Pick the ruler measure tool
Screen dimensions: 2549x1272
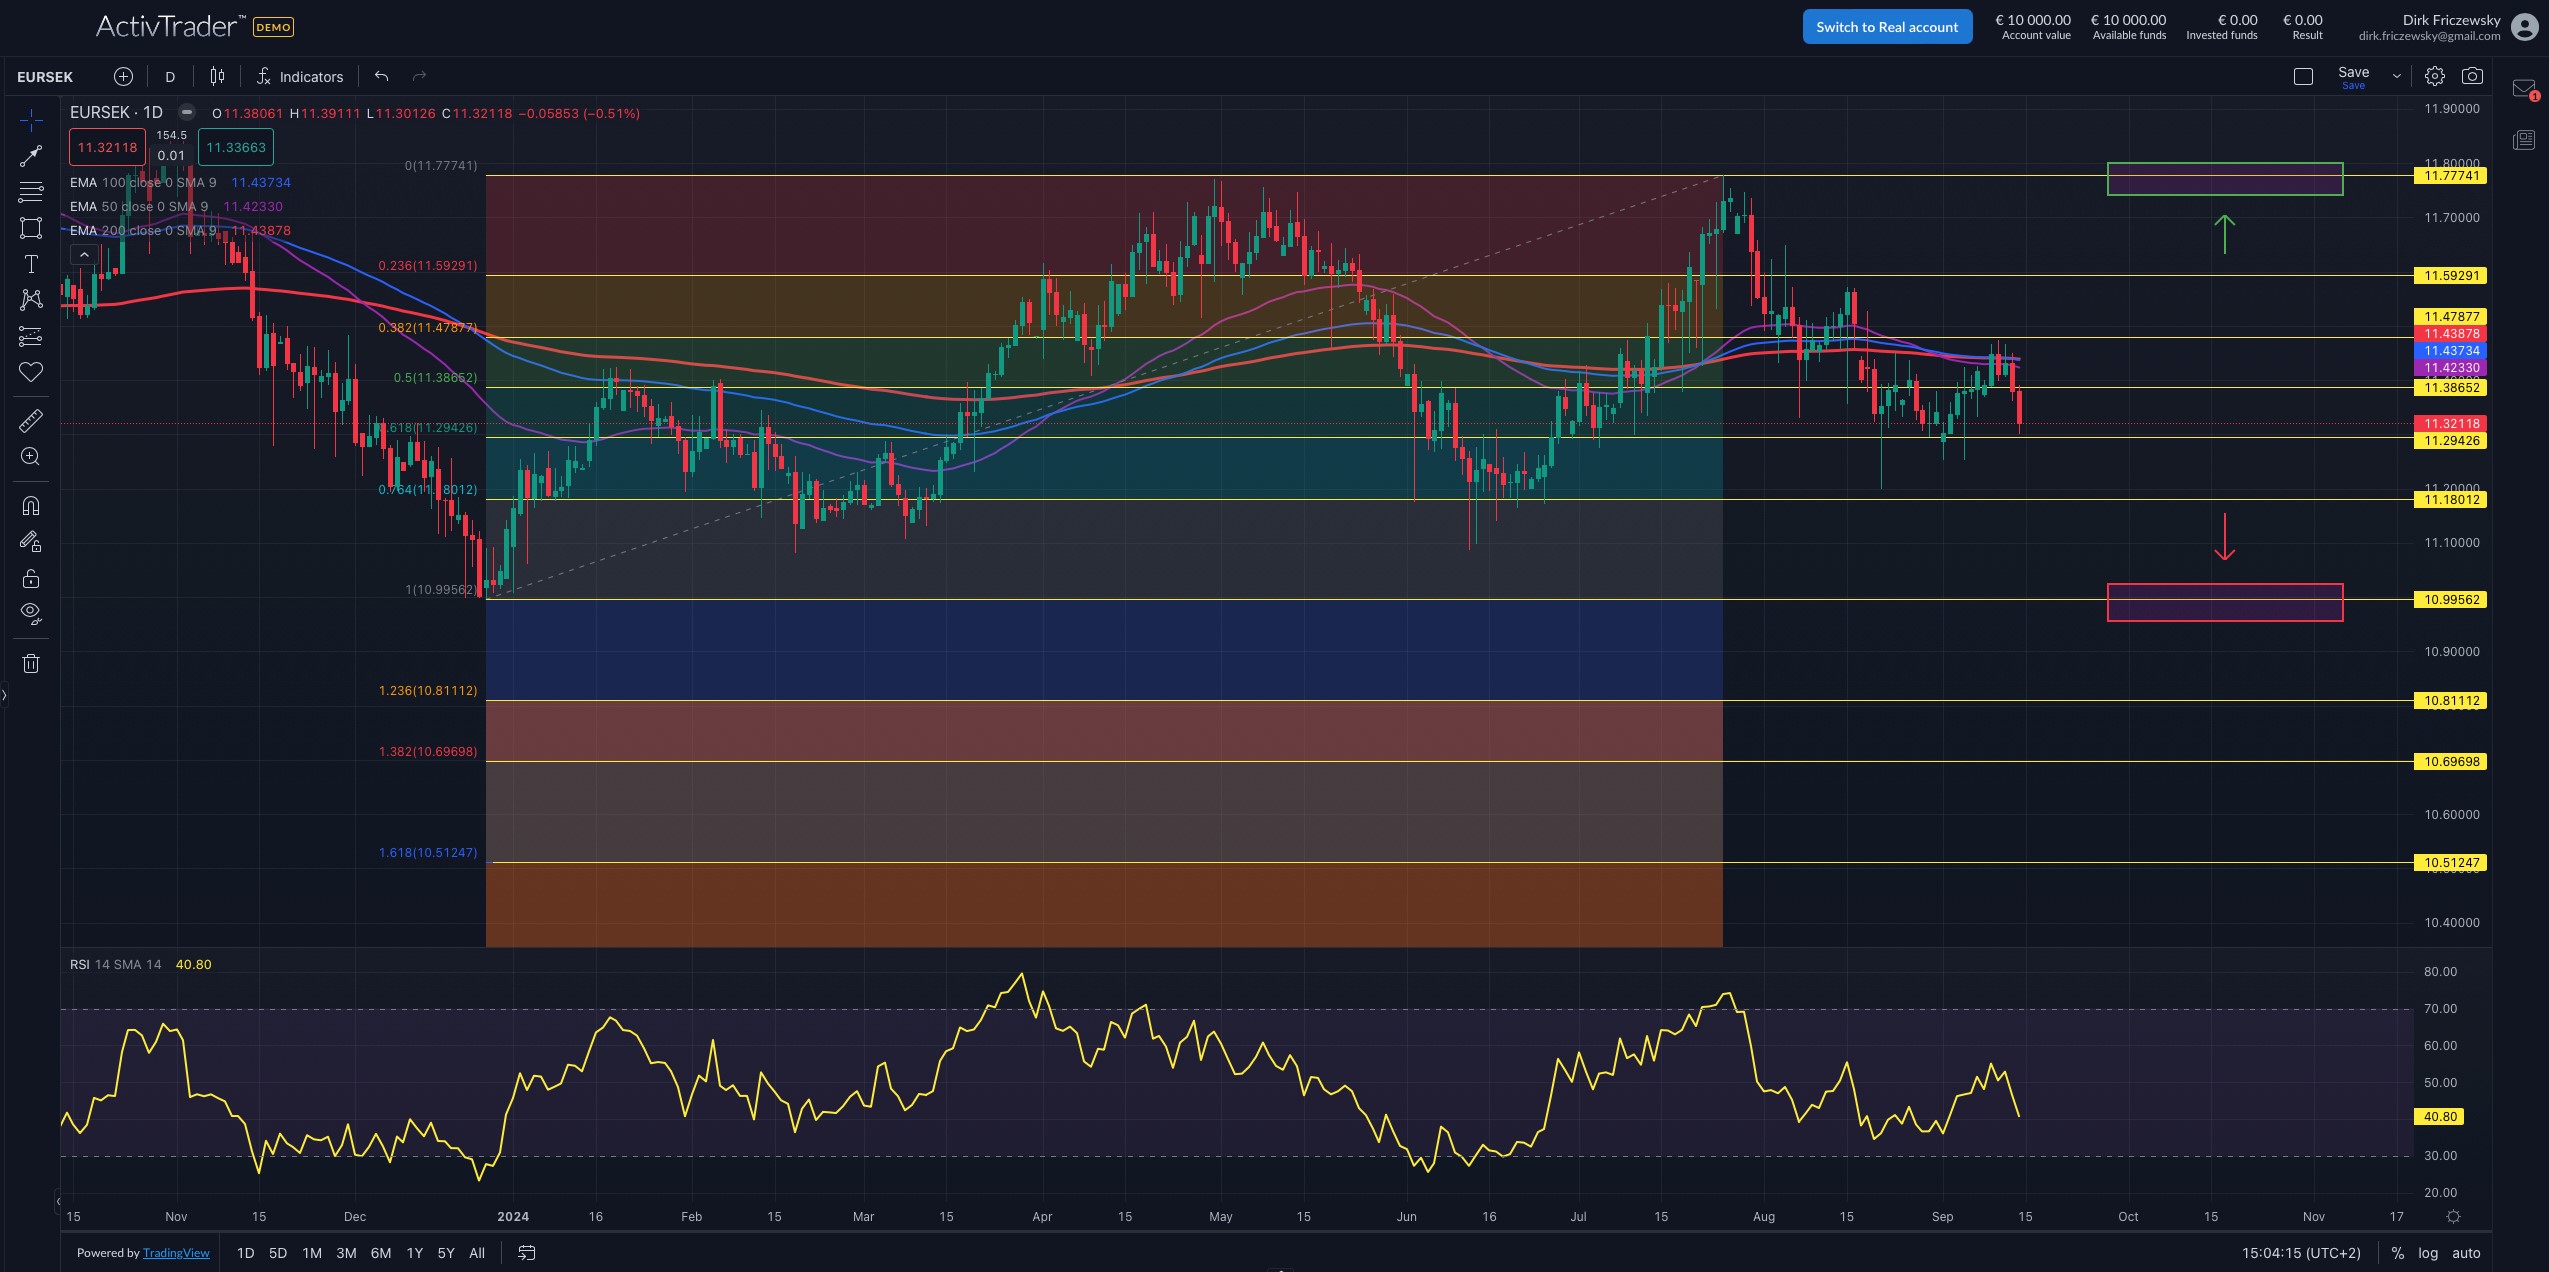[x=31, y=421]
